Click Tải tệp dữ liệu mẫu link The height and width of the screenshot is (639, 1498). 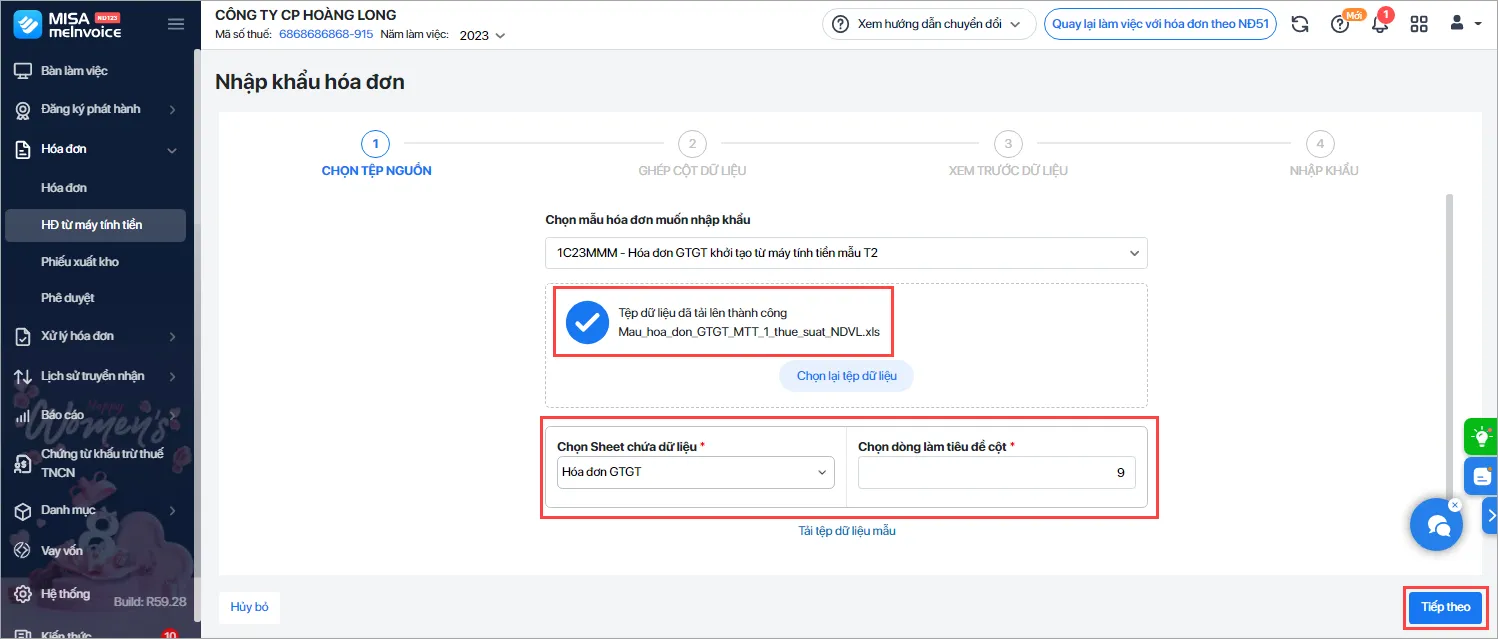click(846, 531)
